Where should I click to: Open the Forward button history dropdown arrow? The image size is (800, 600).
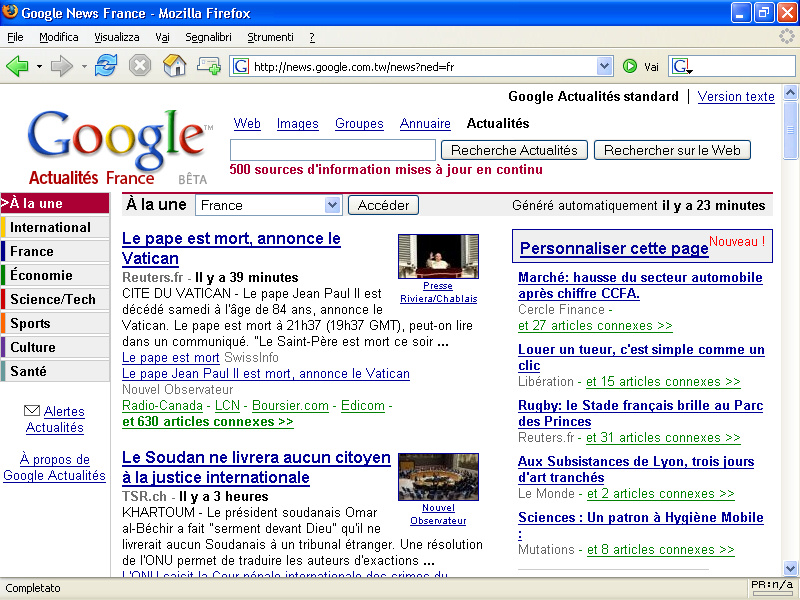pos(84,66)
